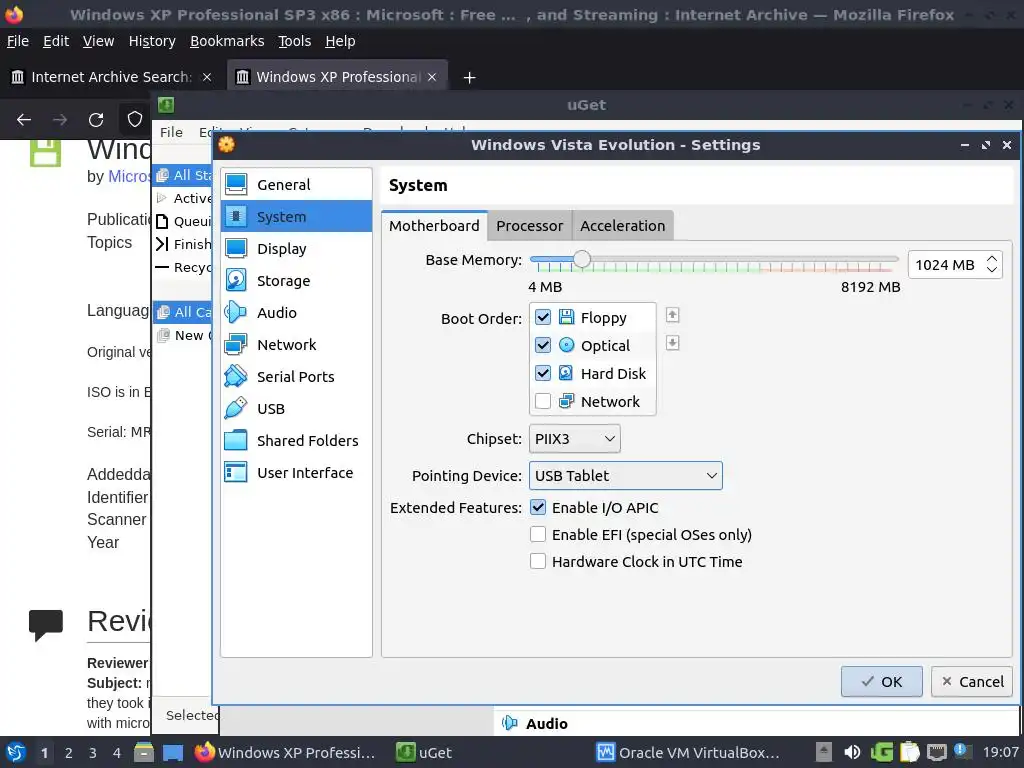The width and height of the screenshot is (1024, 768).
Task: Close the Windows XP Professional tab
Action: point(432,77)
